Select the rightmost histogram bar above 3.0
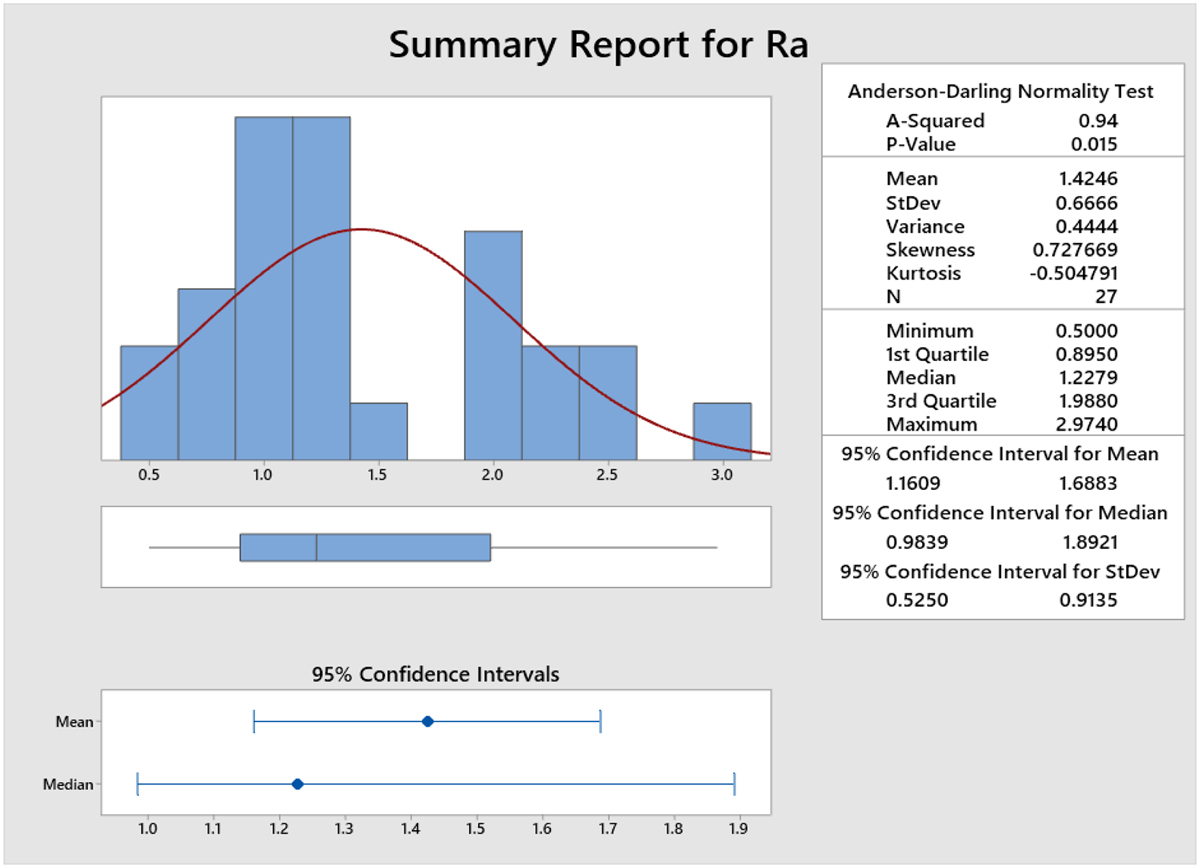The image size is (1200, 868). click(722, 431)
